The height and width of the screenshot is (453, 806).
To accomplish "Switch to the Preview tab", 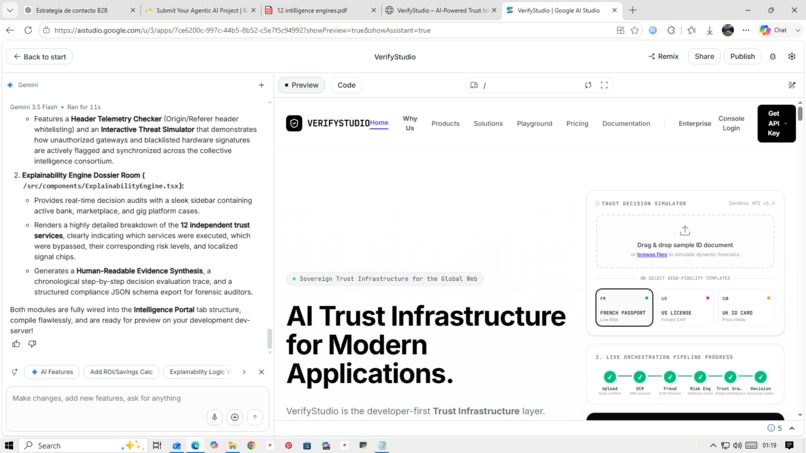I will coord(302,85).
